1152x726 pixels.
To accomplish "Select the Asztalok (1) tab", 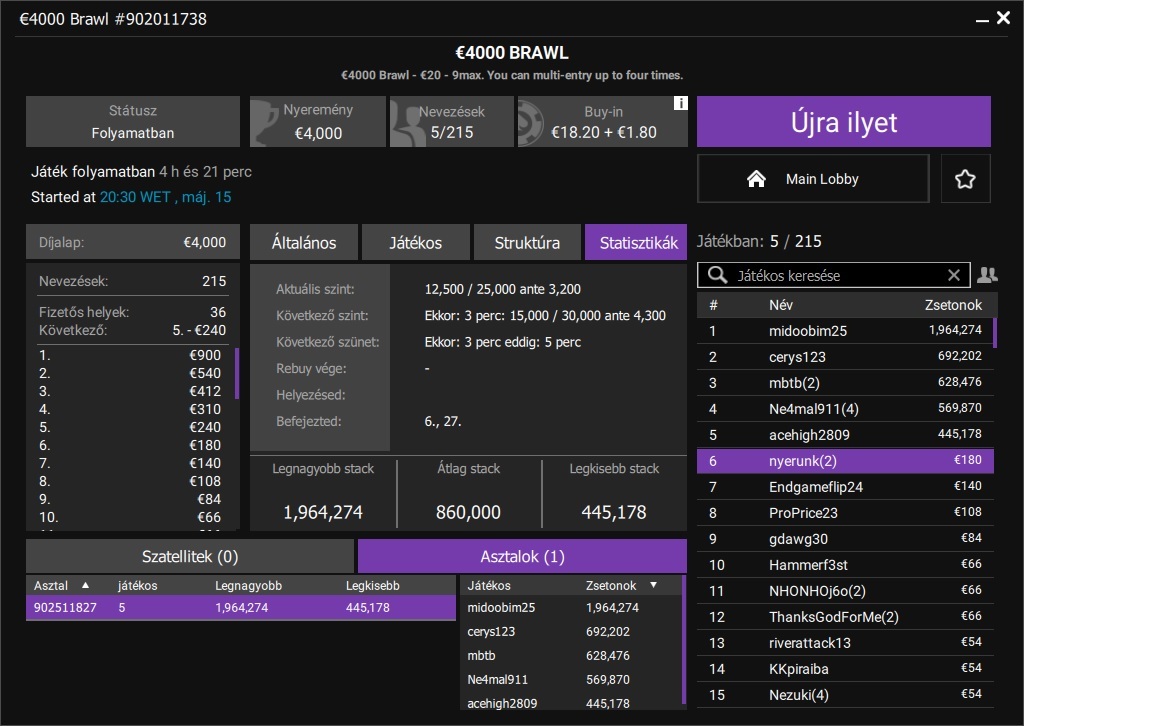I will point(522,556).
